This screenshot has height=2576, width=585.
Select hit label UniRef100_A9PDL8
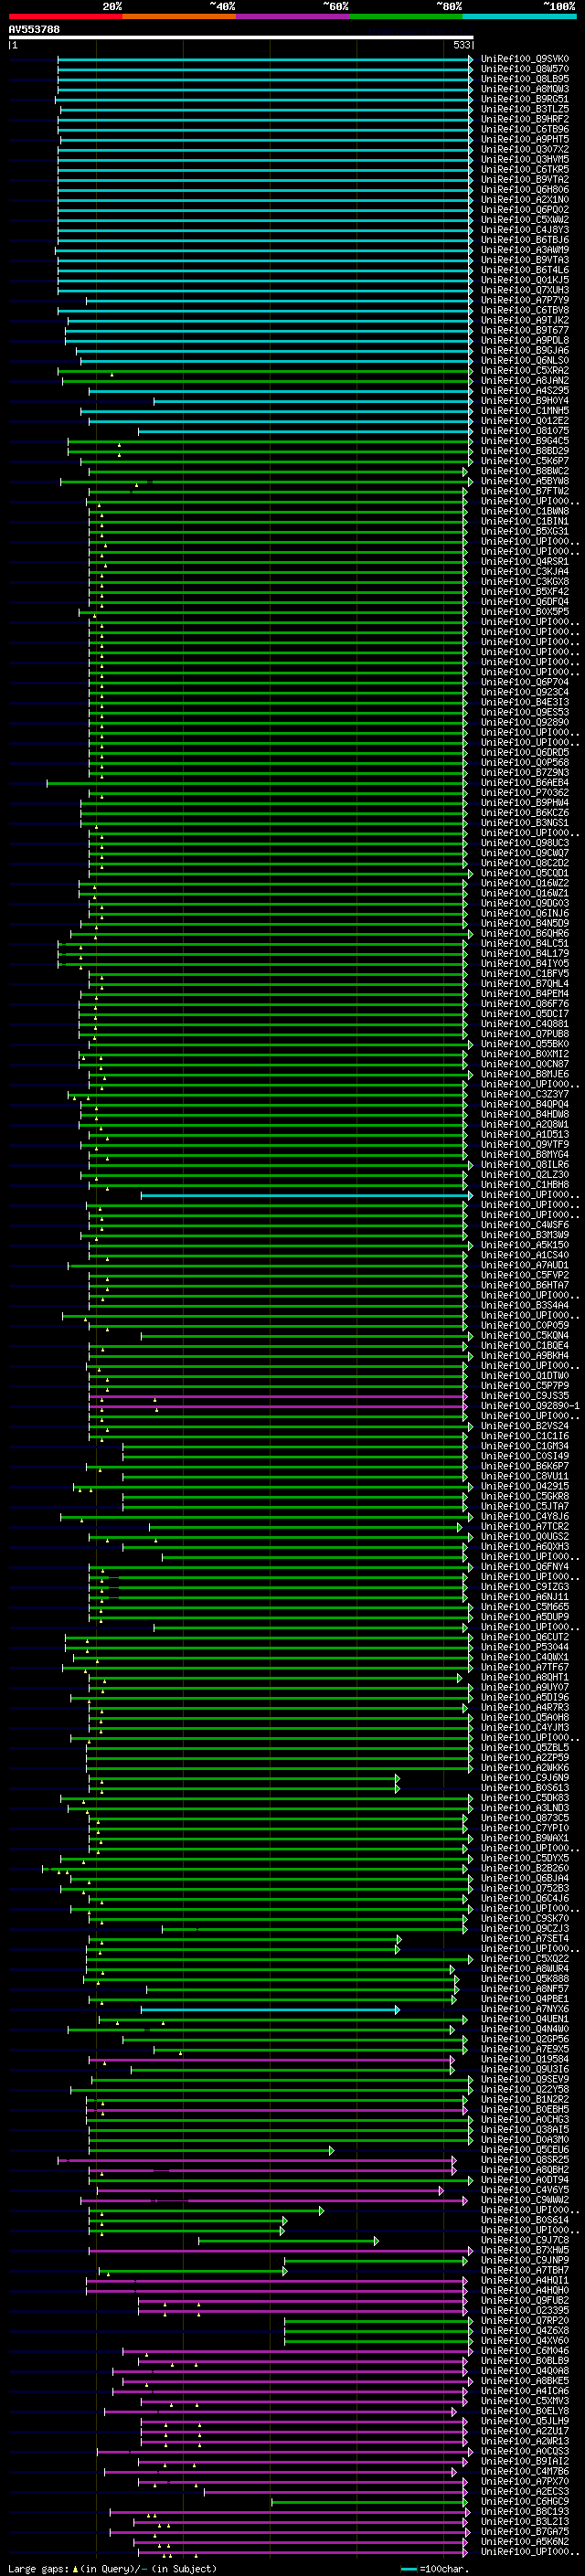point(525,340)
